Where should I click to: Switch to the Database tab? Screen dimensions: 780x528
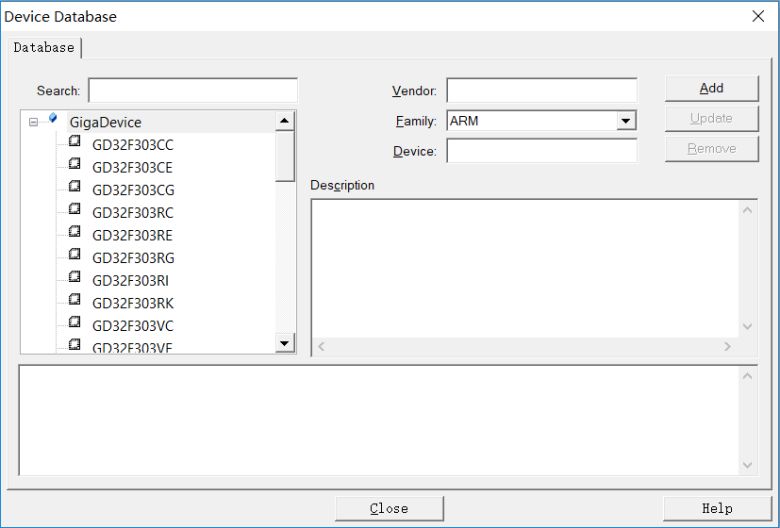tap(44, 48)
